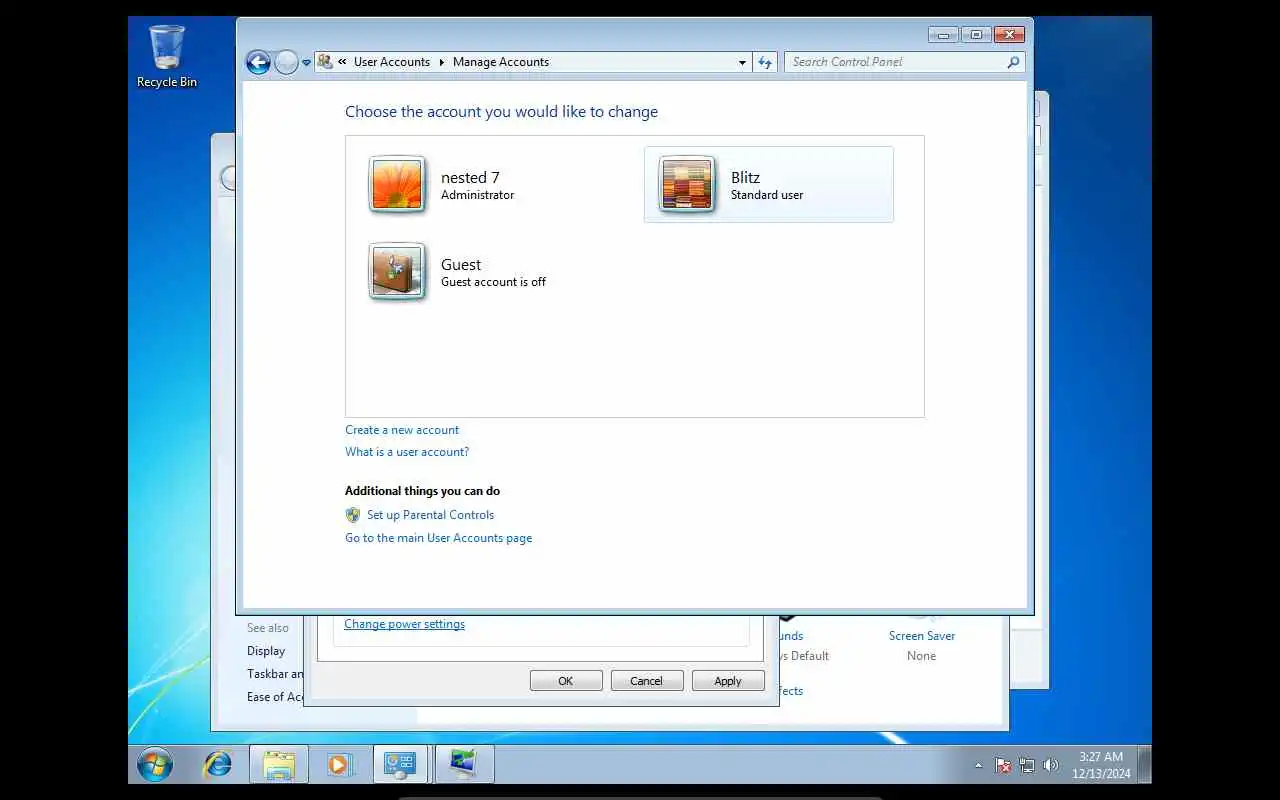Select the nested 7 account picture
Screen dimensions: 1280x800
coord(397,185)
